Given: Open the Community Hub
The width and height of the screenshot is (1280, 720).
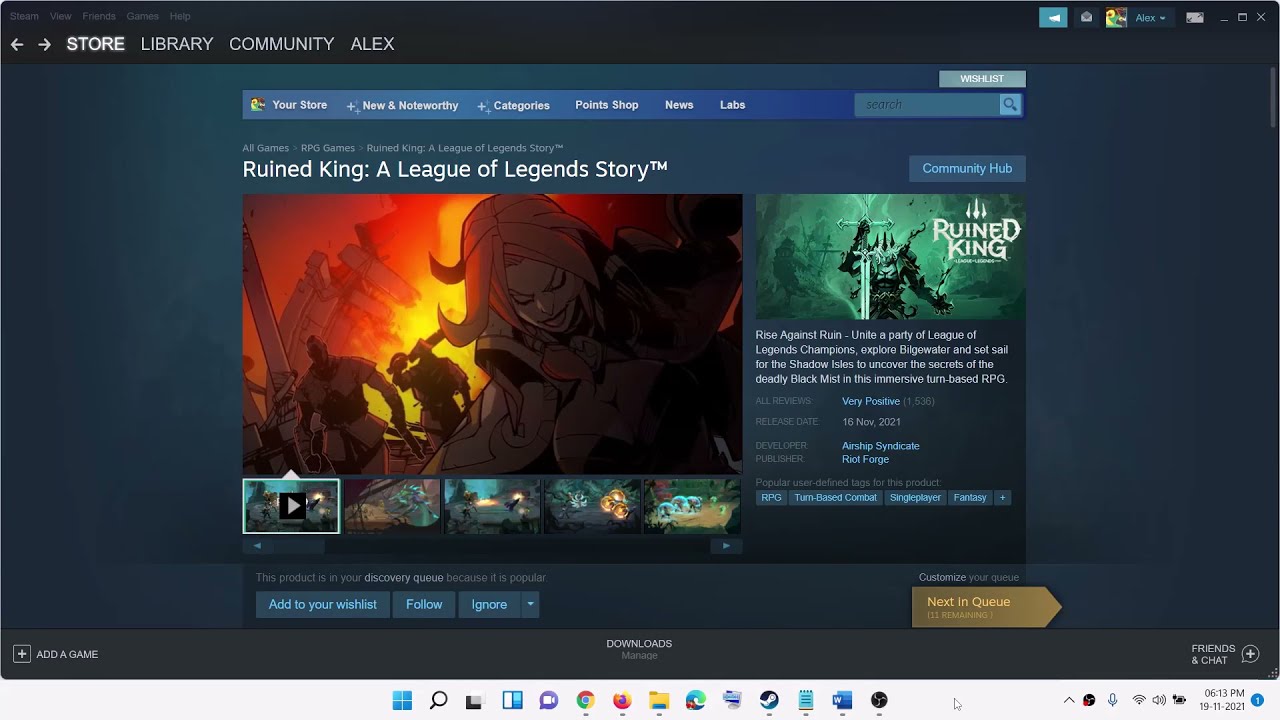Looking at the screenshot, I should coord(967,168).
